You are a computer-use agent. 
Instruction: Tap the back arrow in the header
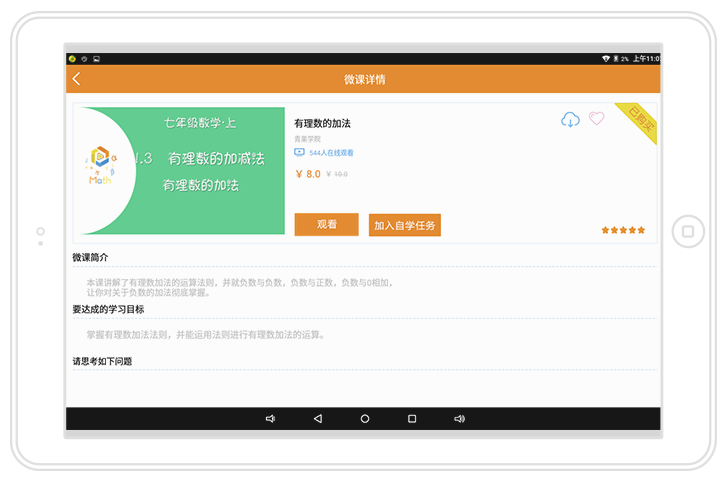(77, 79)
